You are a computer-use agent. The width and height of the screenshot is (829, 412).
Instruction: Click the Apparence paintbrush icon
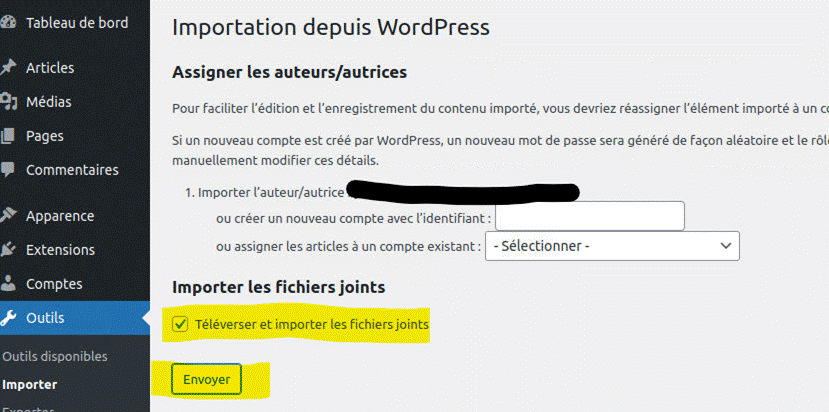coord(7,216)
